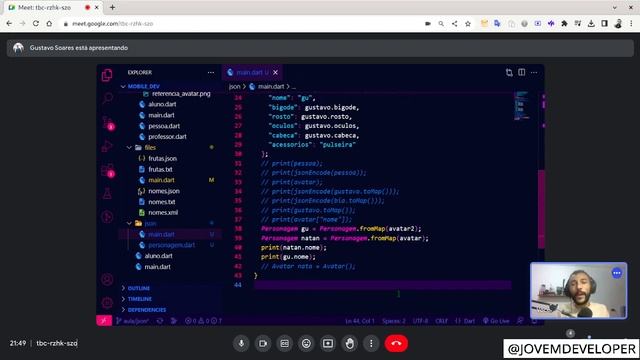Open Extensions view in activity bar
The height and width of the screenshot is (360, 640).
[x=108, y=171]
